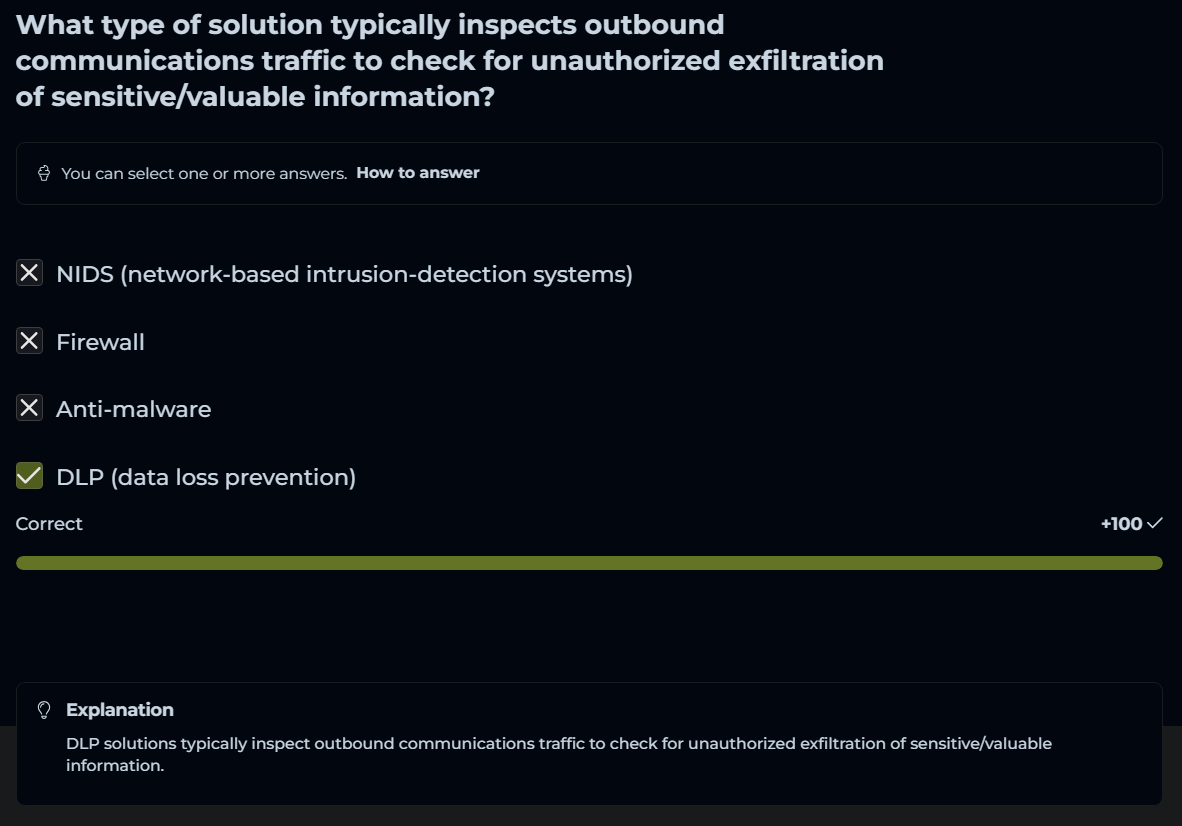Click the question title about outbound traffic
The width and height of the screenshot is (1182, 826).
tap(450, 60)
